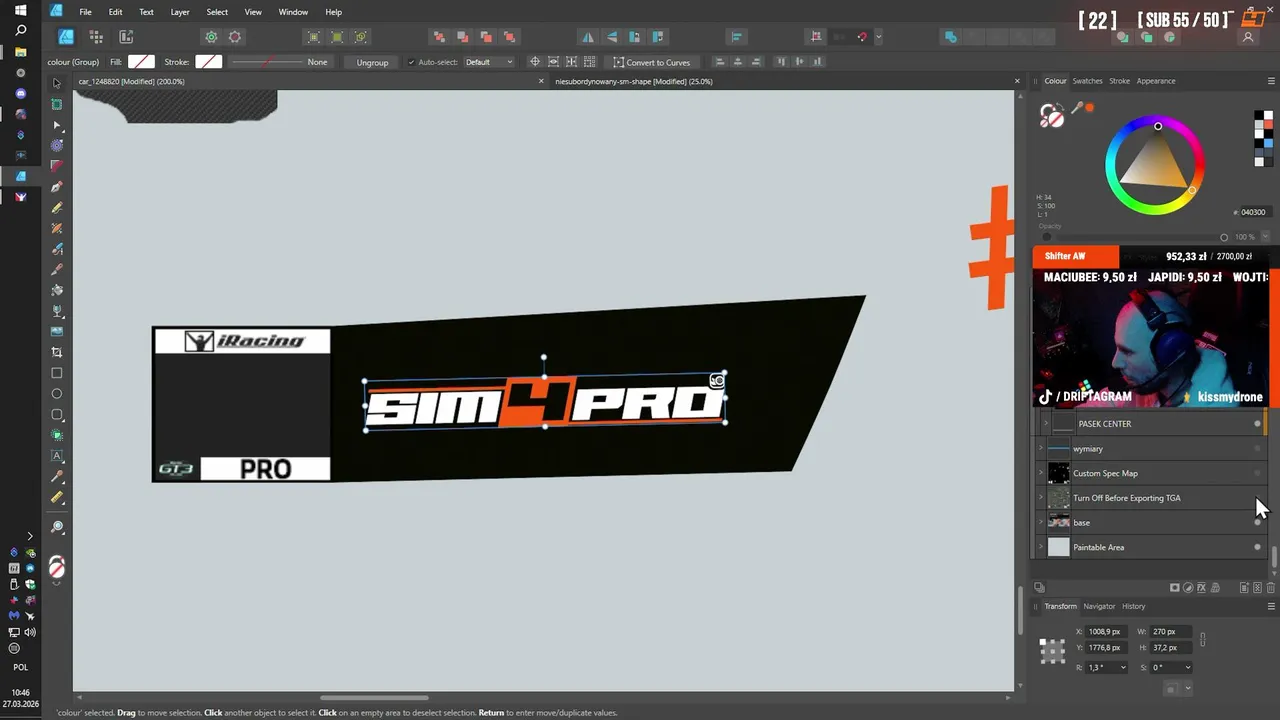
Task: Click the colour picker eyedropper
Action: [1077, 108]
